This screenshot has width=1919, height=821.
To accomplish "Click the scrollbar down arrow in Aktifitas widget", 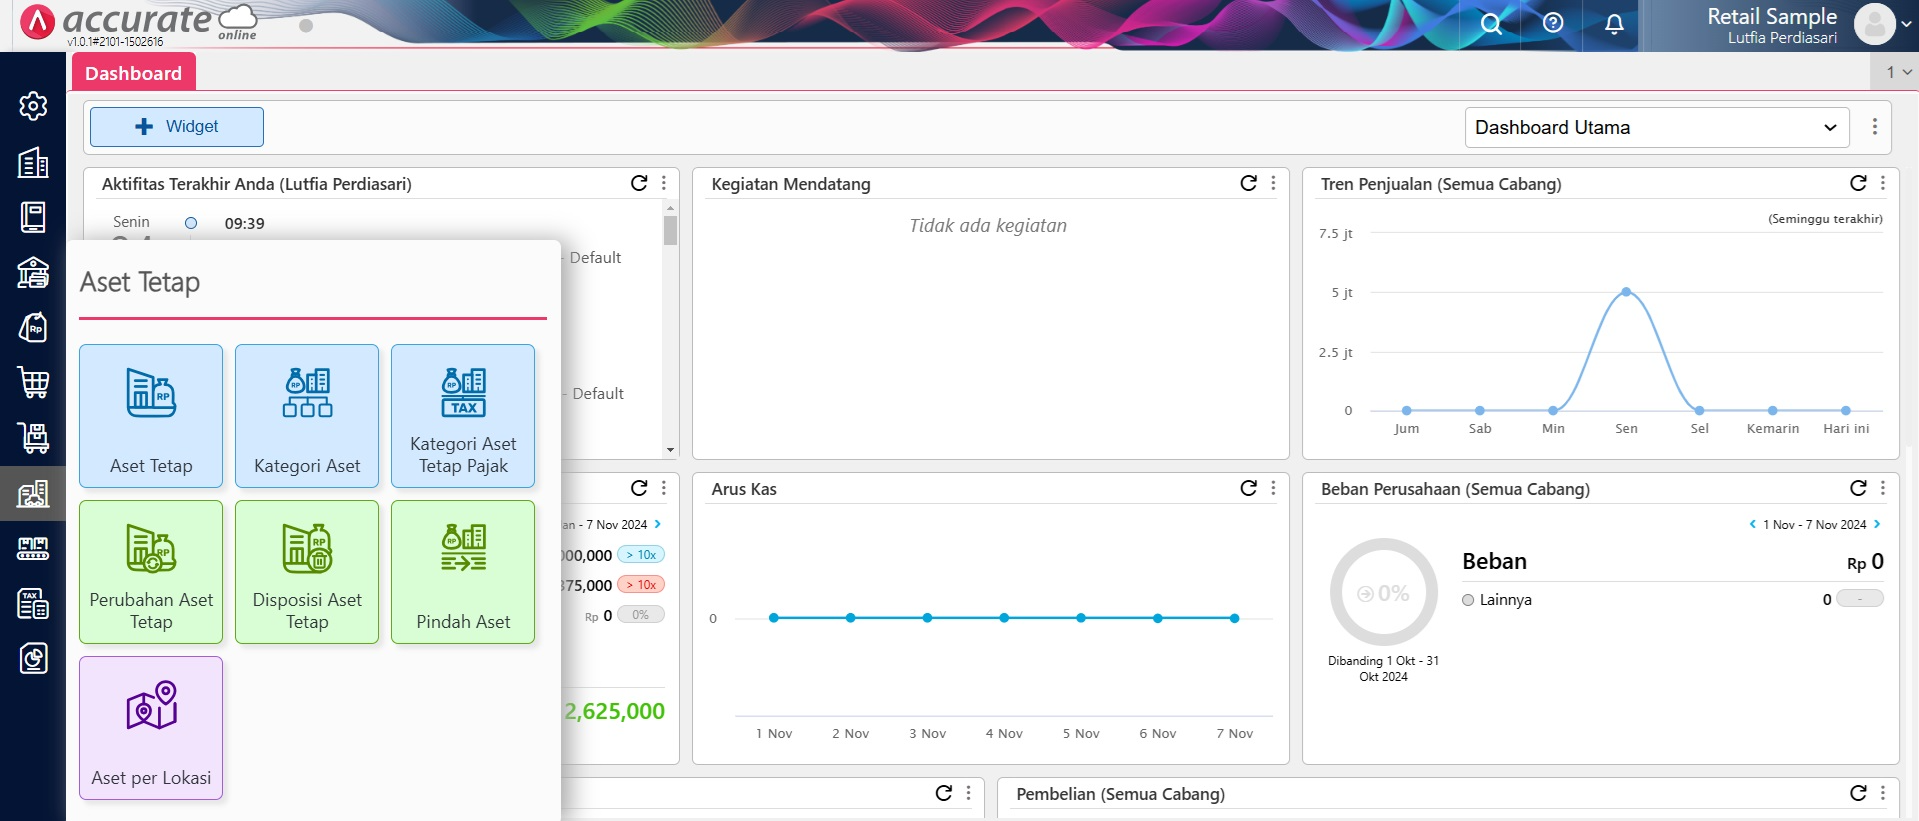I will point(670,450).
